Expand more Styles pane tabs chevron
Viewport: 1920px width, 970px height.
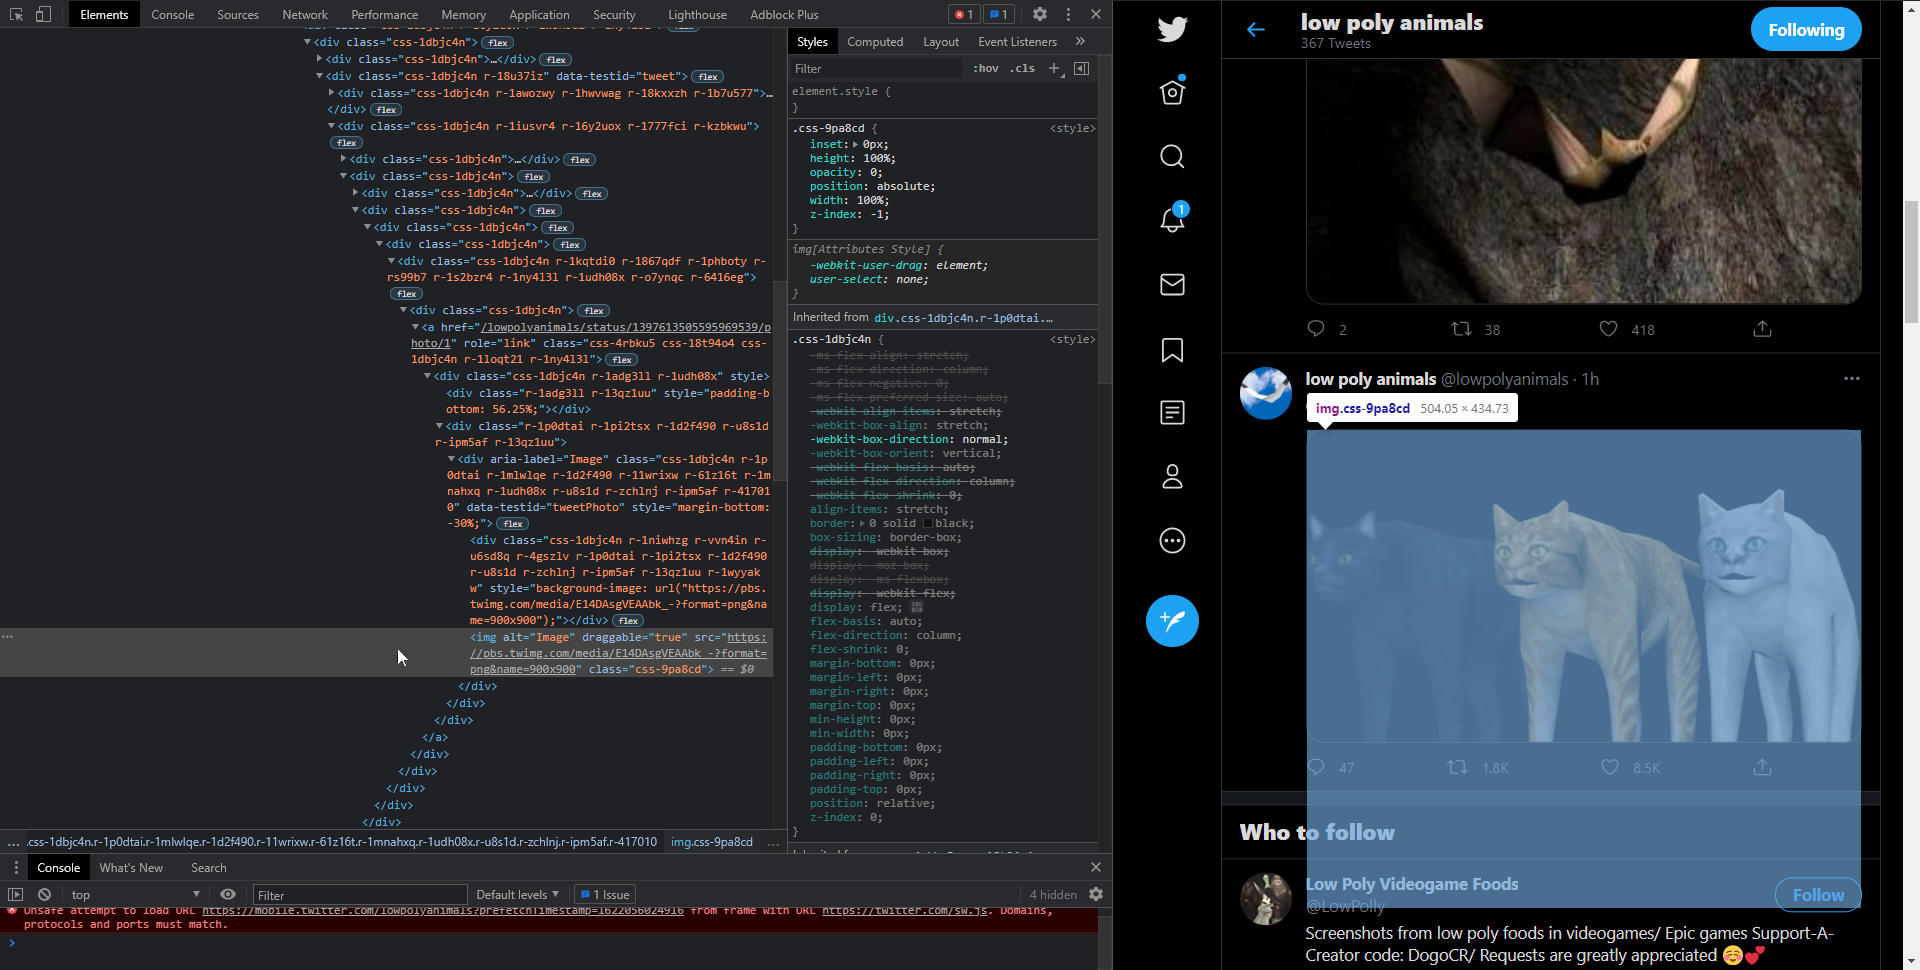1080,41
